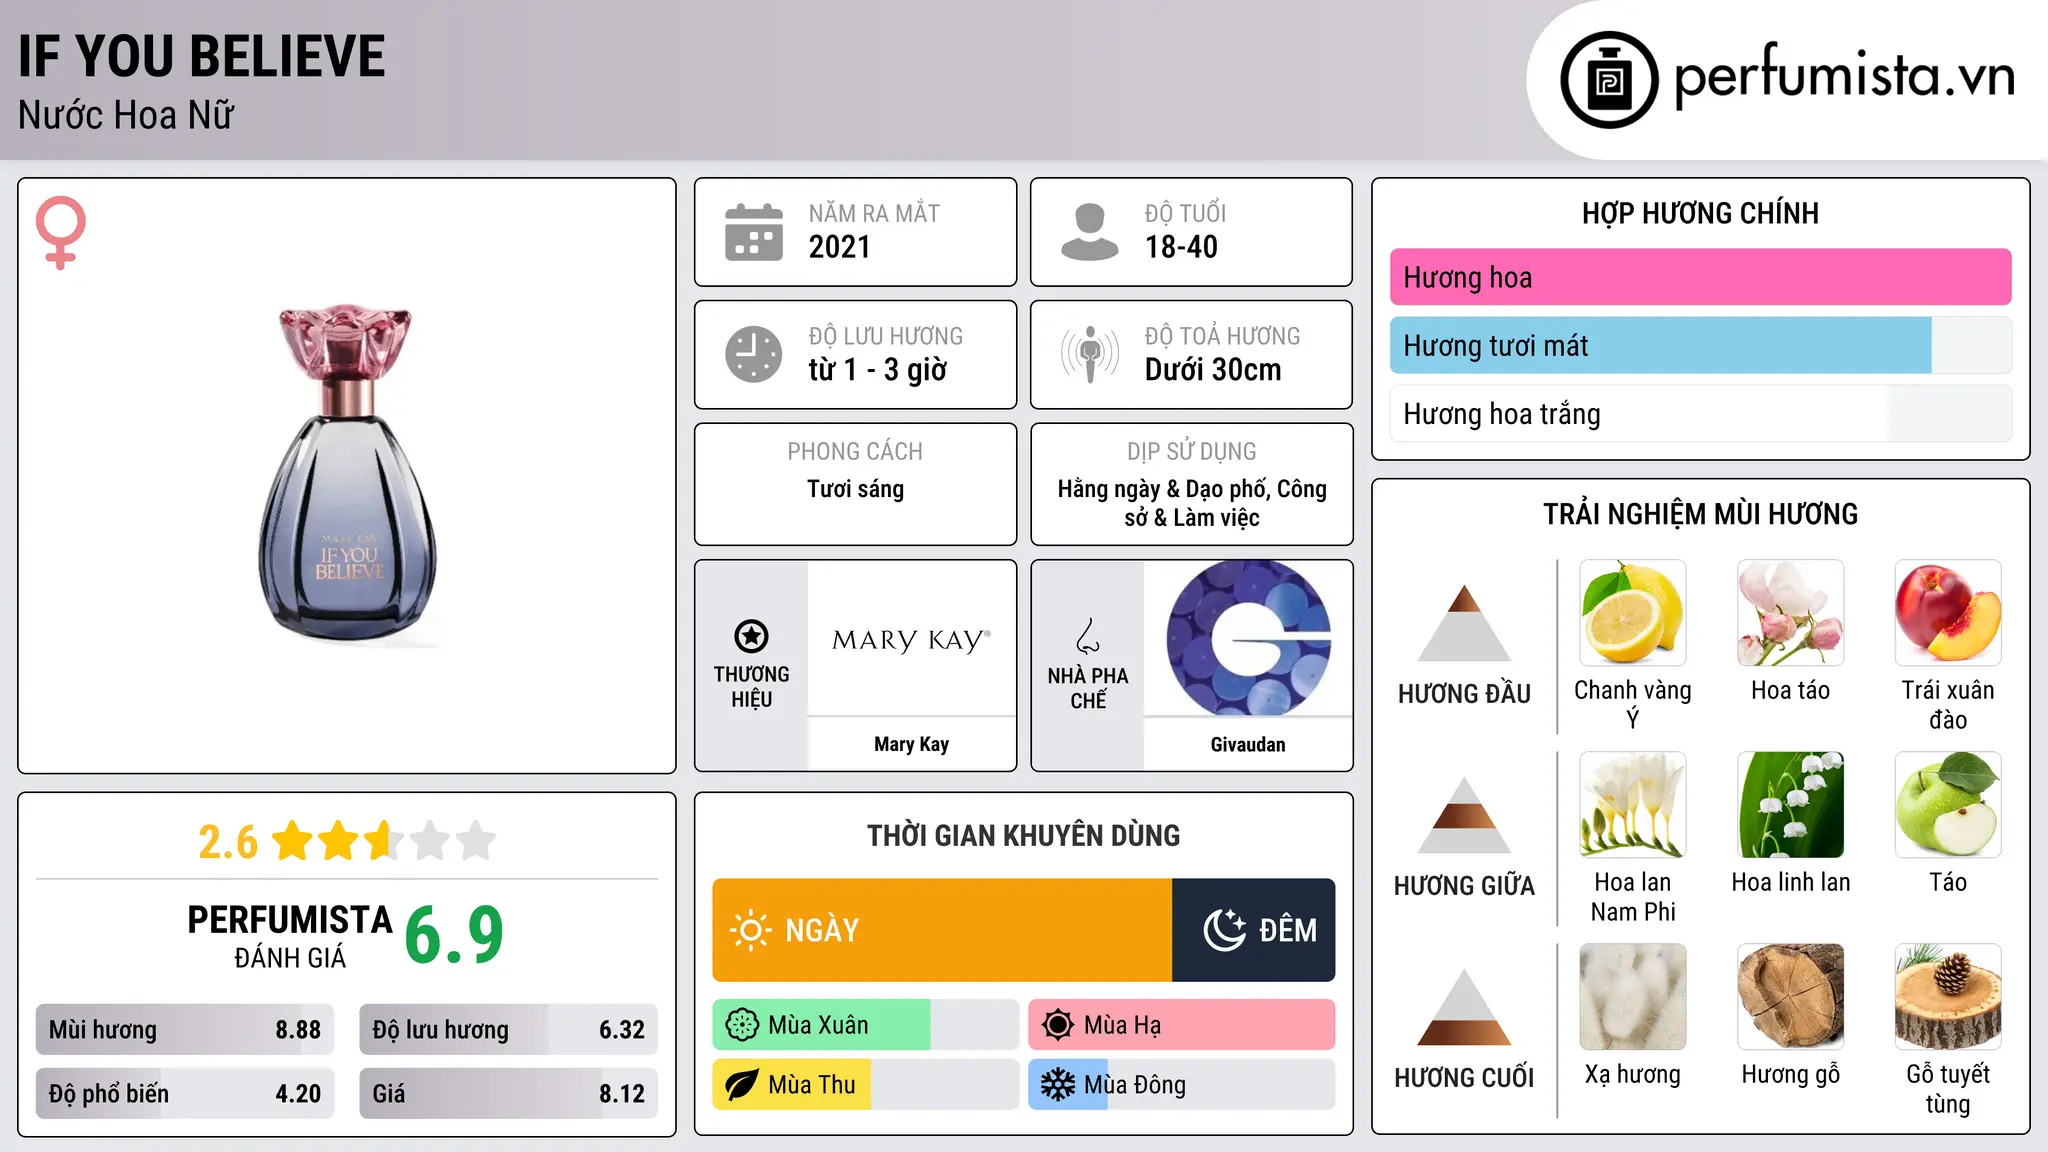Viewport: 2048px width, 1152px height.
Task: Click the nose icon above Nhà pha chế
Action: click(x=1088, y=636)
